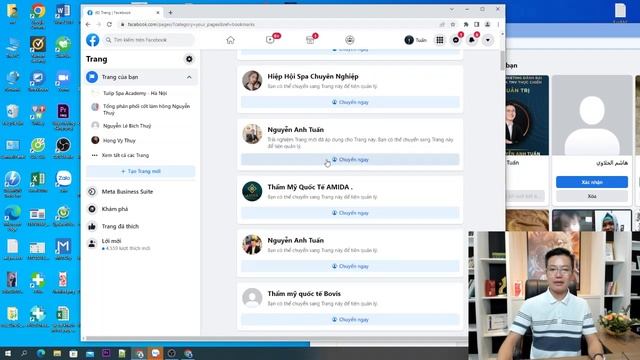Screen dimensions: 640x360
Task: Click the page's vertical scrollbar thumb
Action: [x=502, y=60]
